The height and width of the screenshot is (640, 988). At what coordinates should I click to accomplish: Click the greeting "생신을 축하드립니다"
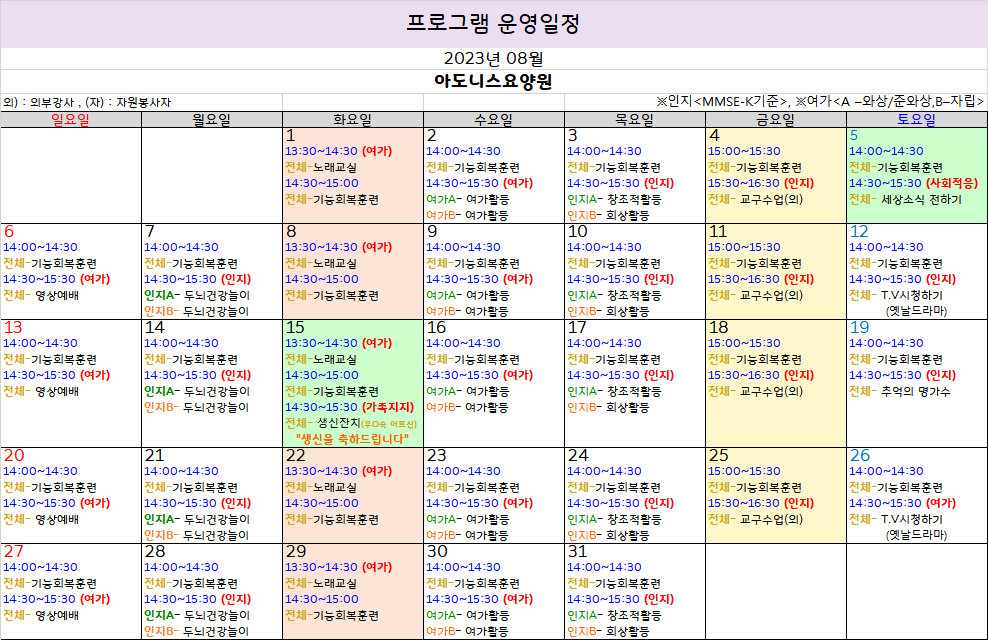click(352, 439)
